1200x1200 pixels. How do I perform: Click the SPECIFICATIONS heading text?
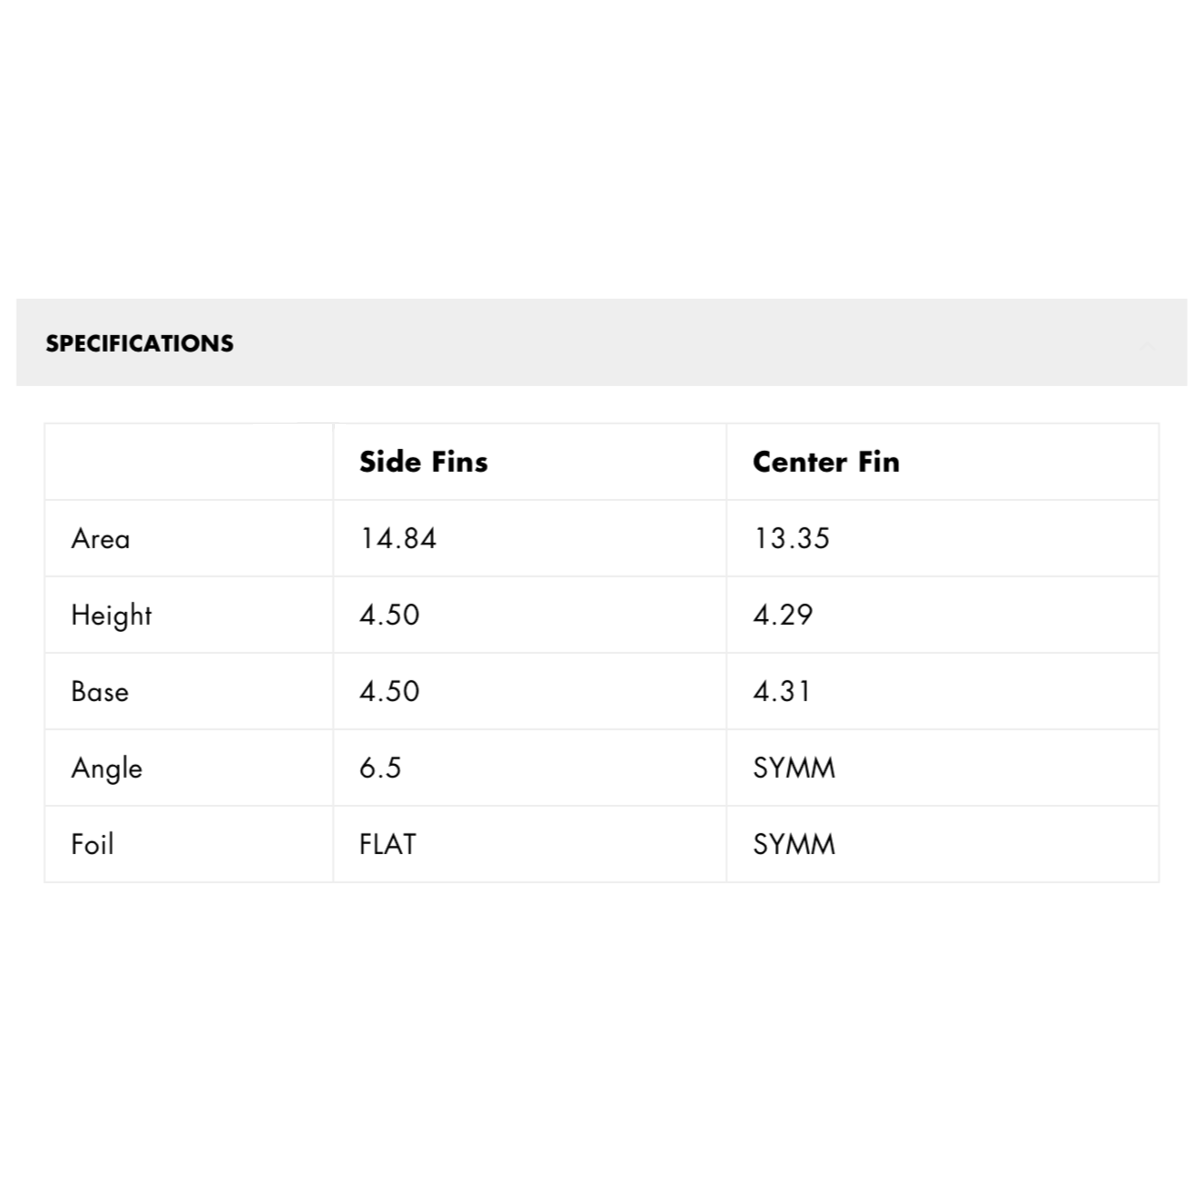coord(139,343)
